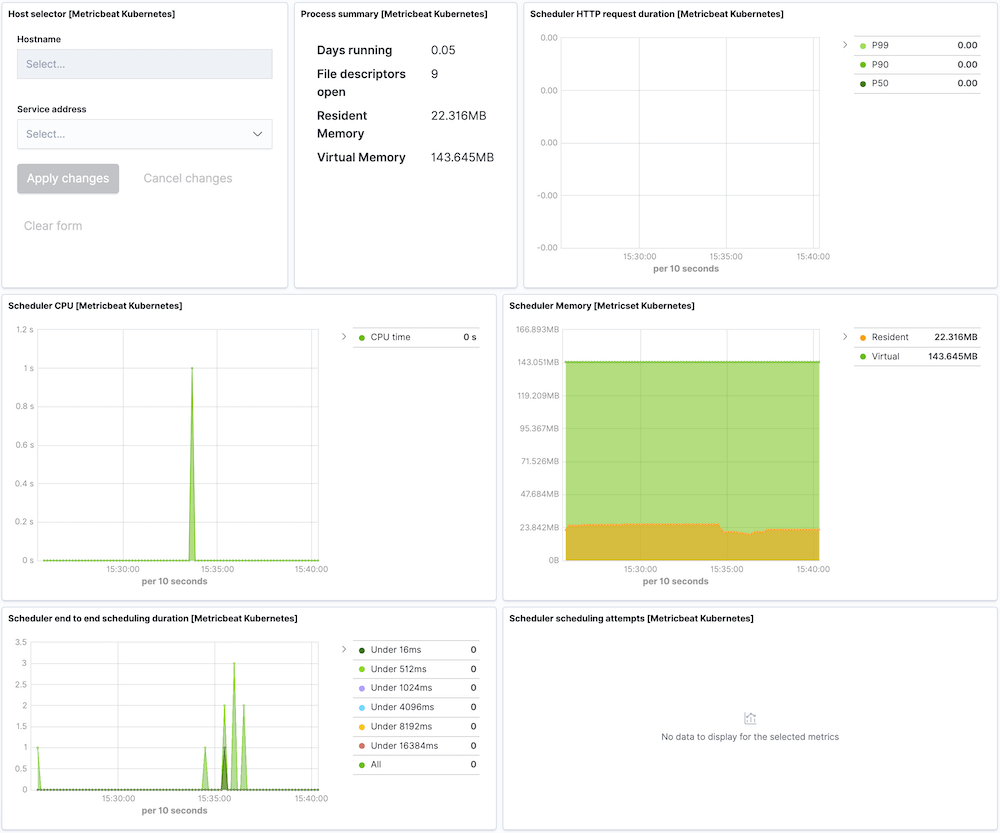The image size is (1000, 833).
Task: Click the yellow swatch beside Under 8192ms
Action: click(360, 726)
